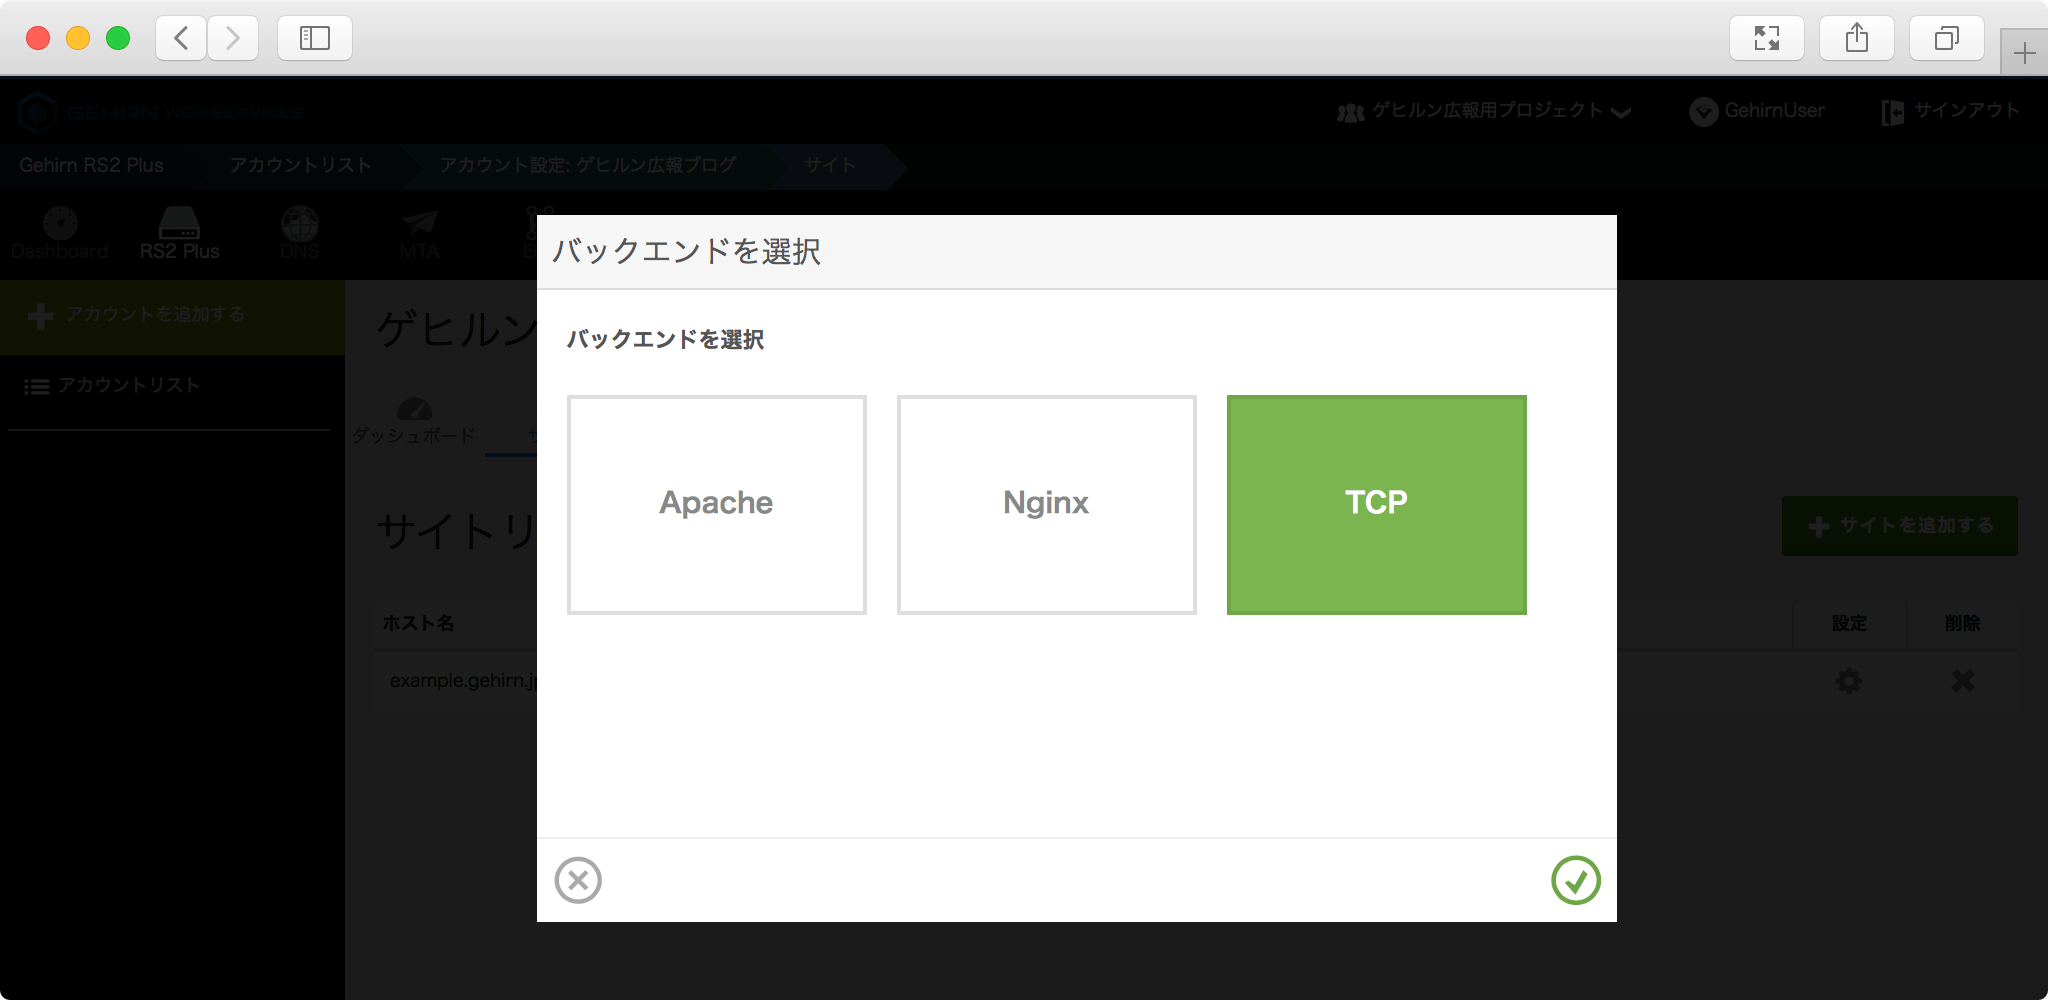Select the Apache backend option
2048x1000 pixels.
tap(716, 504)
